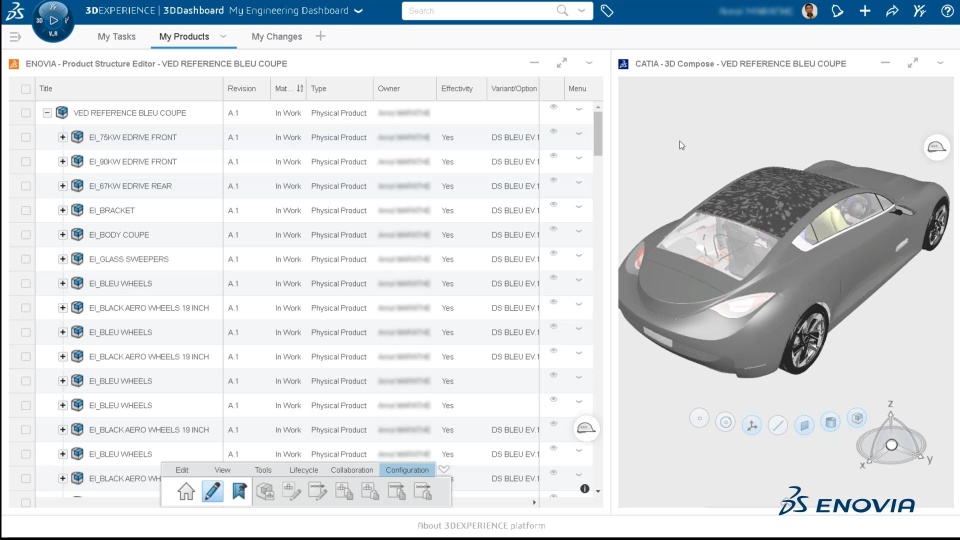960x540 pixels.
Task: Click About 3DEXPERIENCE platform link
Action: tap(481, 526)
